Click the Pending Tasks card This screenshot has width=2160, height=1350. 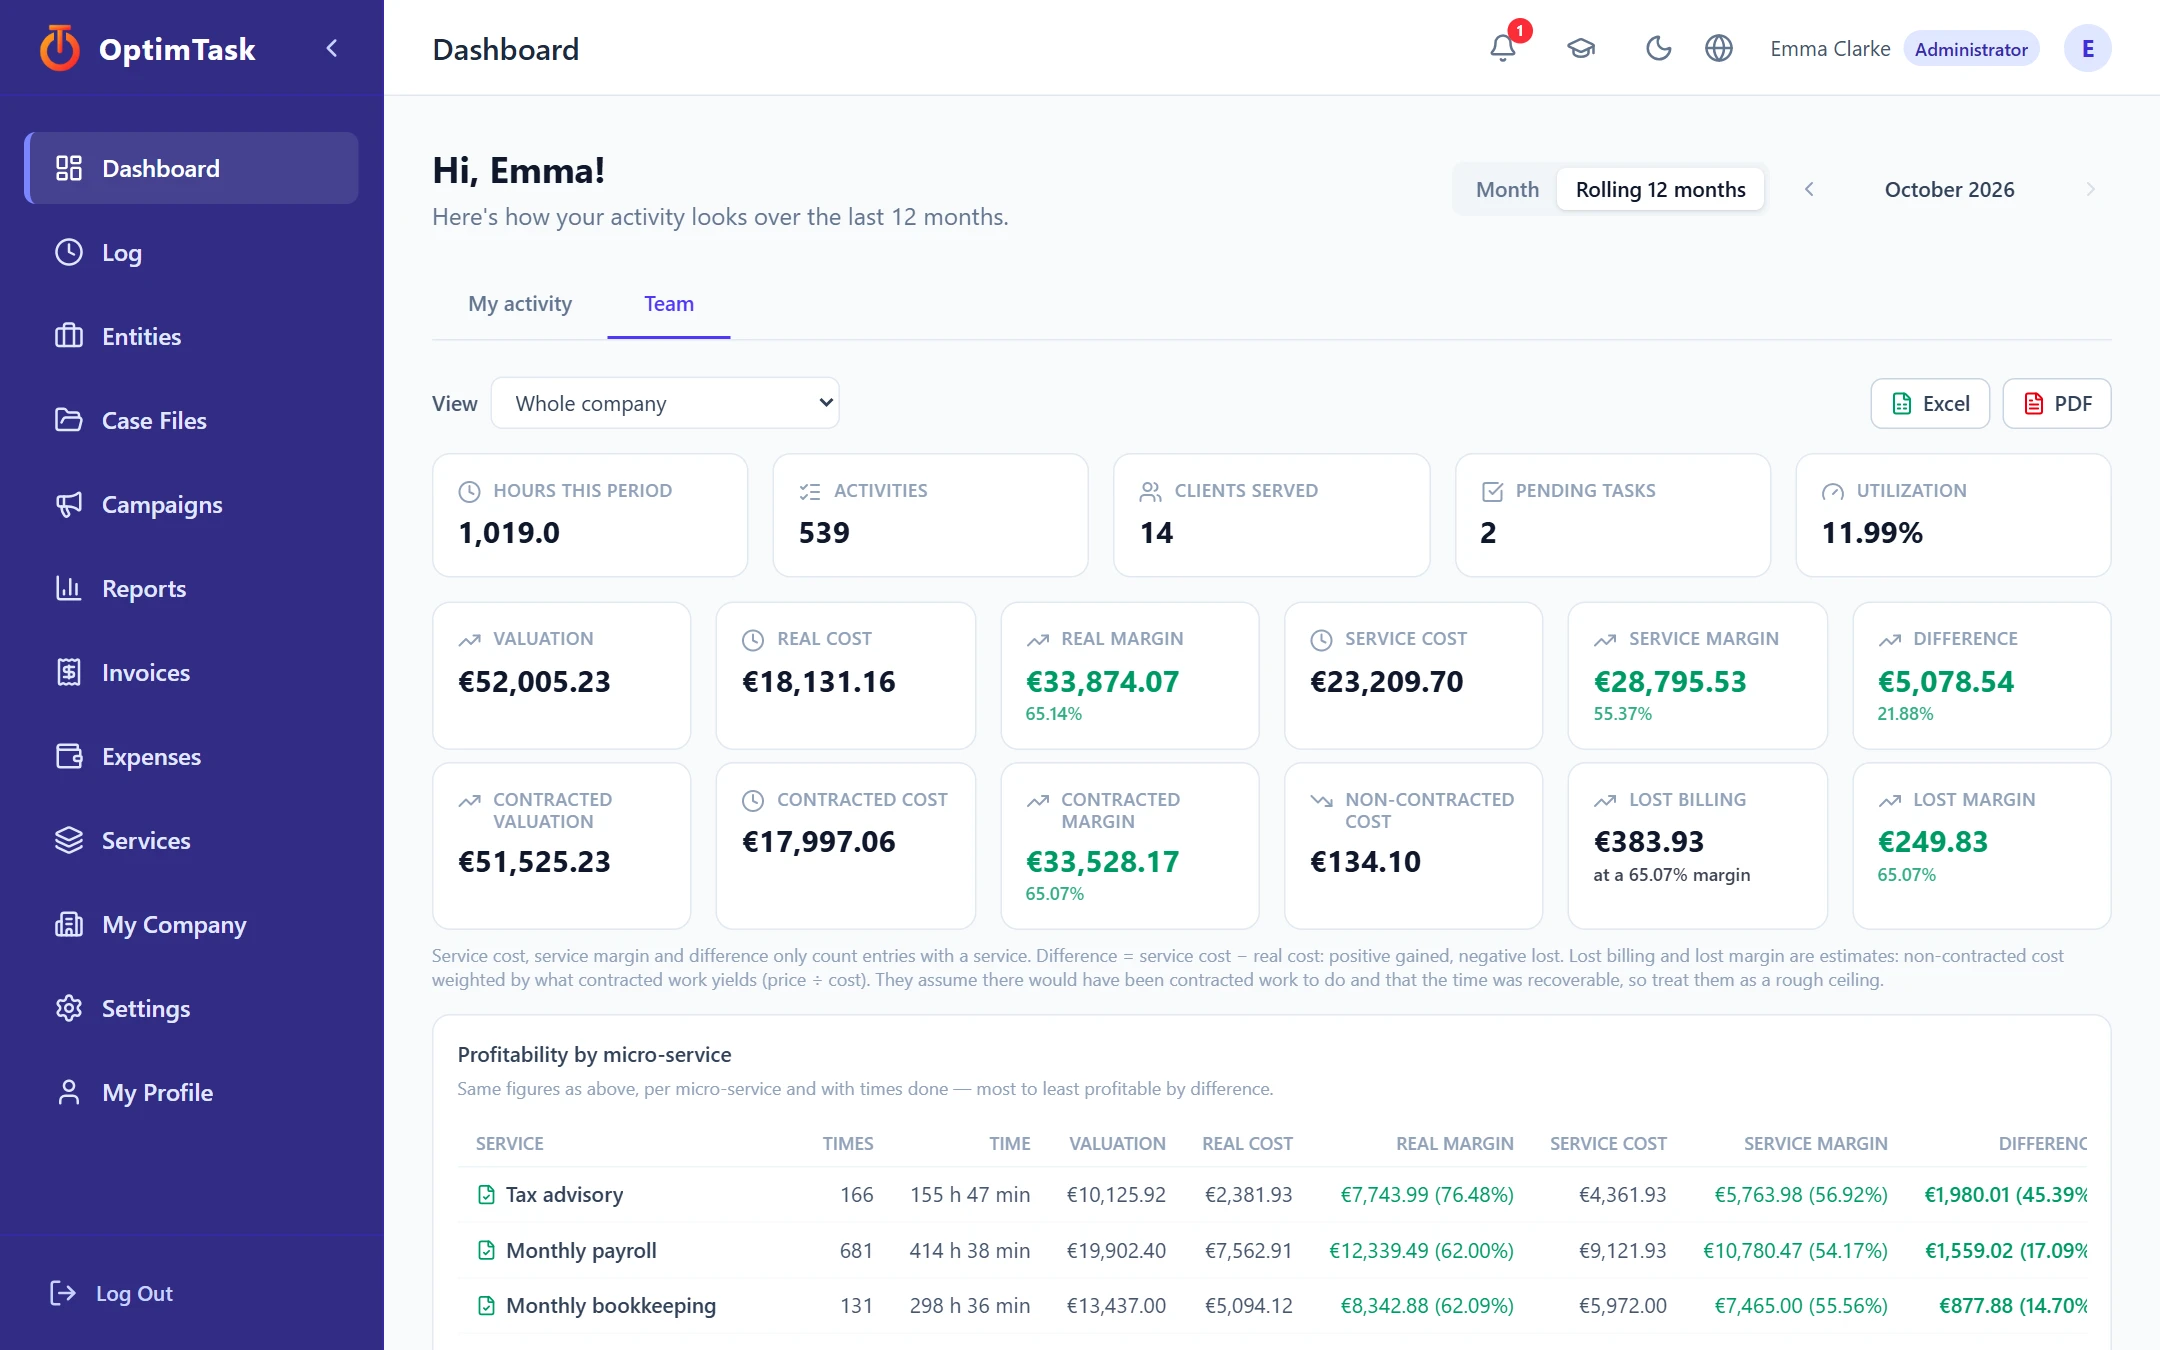click(x=1612, y=515)
